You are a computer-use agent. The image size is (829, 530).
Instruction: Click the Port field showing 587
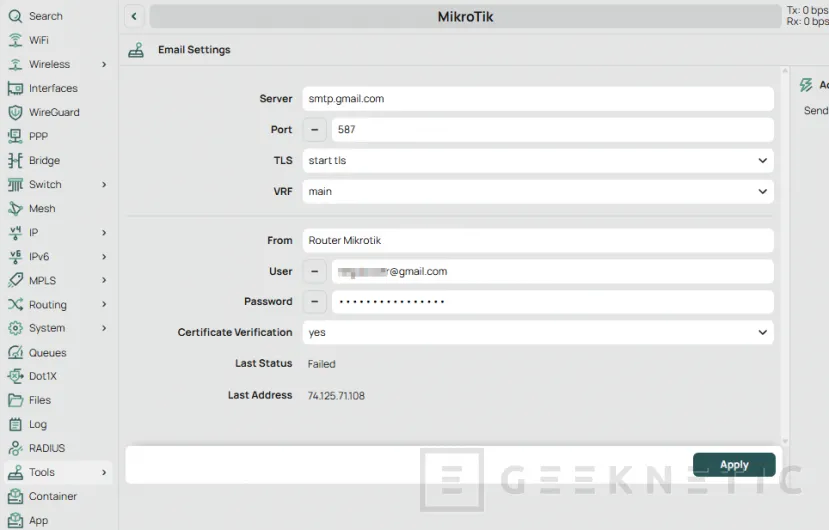point(552,130)
